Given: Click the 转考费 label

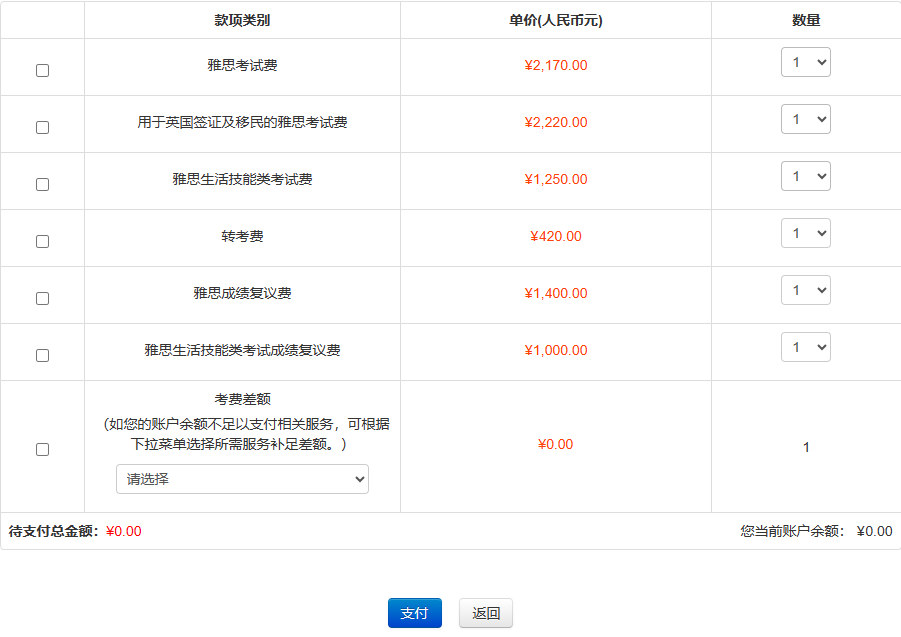Looking at the screenshot, I should click(x=242, y=236).
